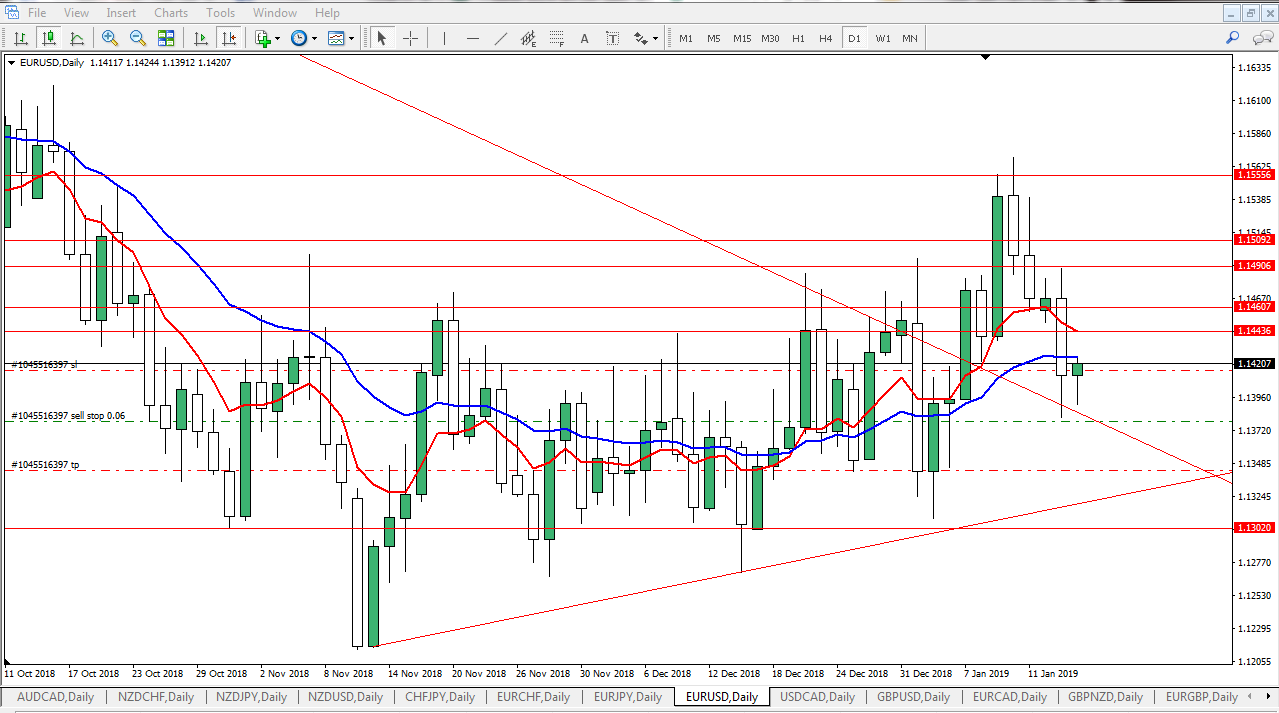Open the templates dropdown arrow
The width and height of the screenshot is (1279, 713).
[x=352, y=38]
